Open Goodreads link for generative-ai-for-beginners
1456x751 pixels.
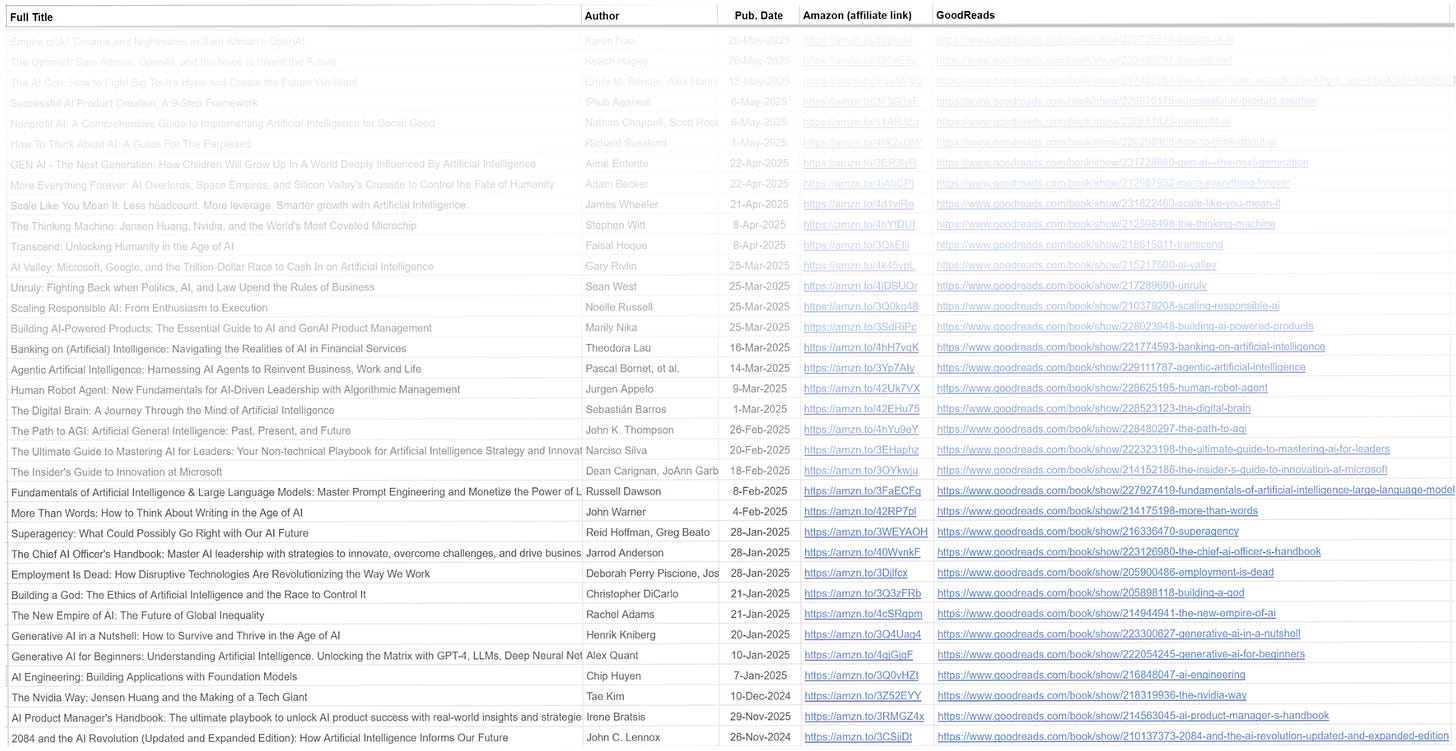tap(1121, 655)
